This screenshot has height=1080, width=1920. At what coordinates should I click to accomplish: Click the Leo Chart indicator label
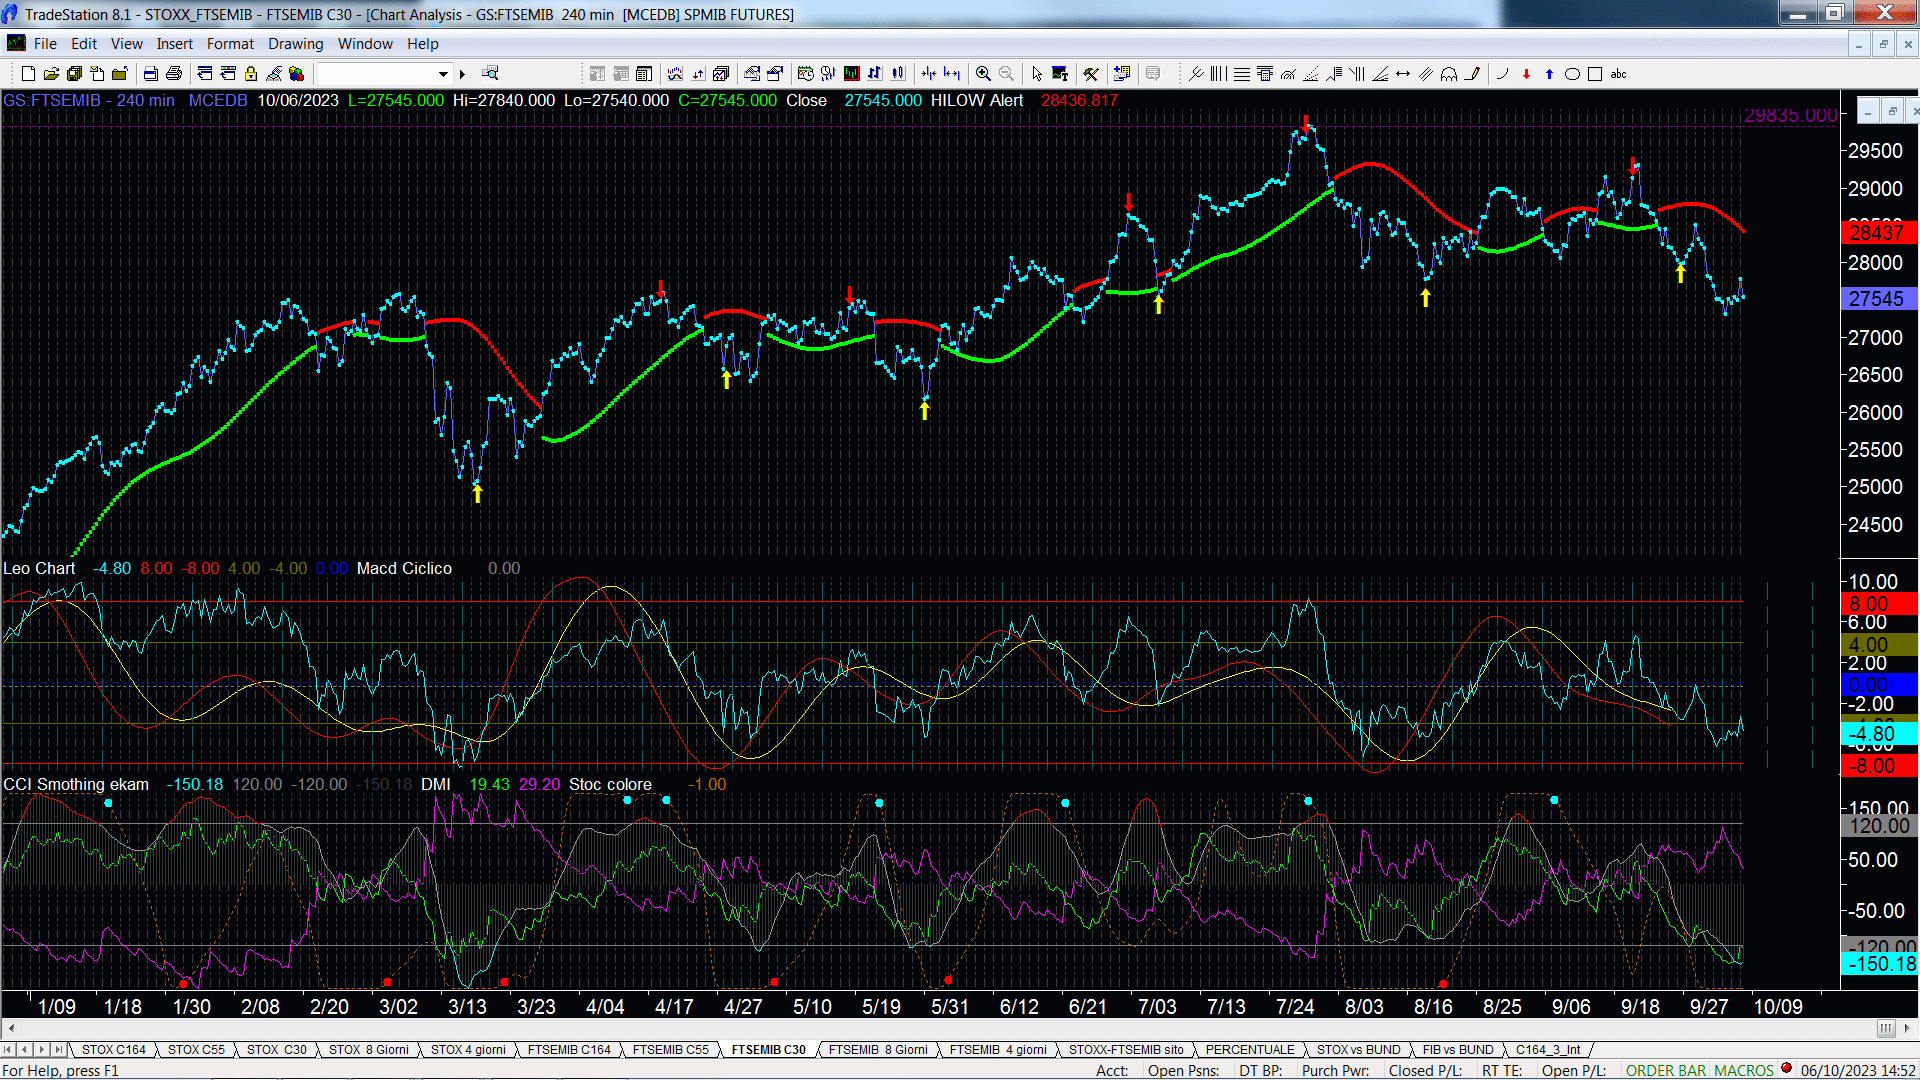39,568
